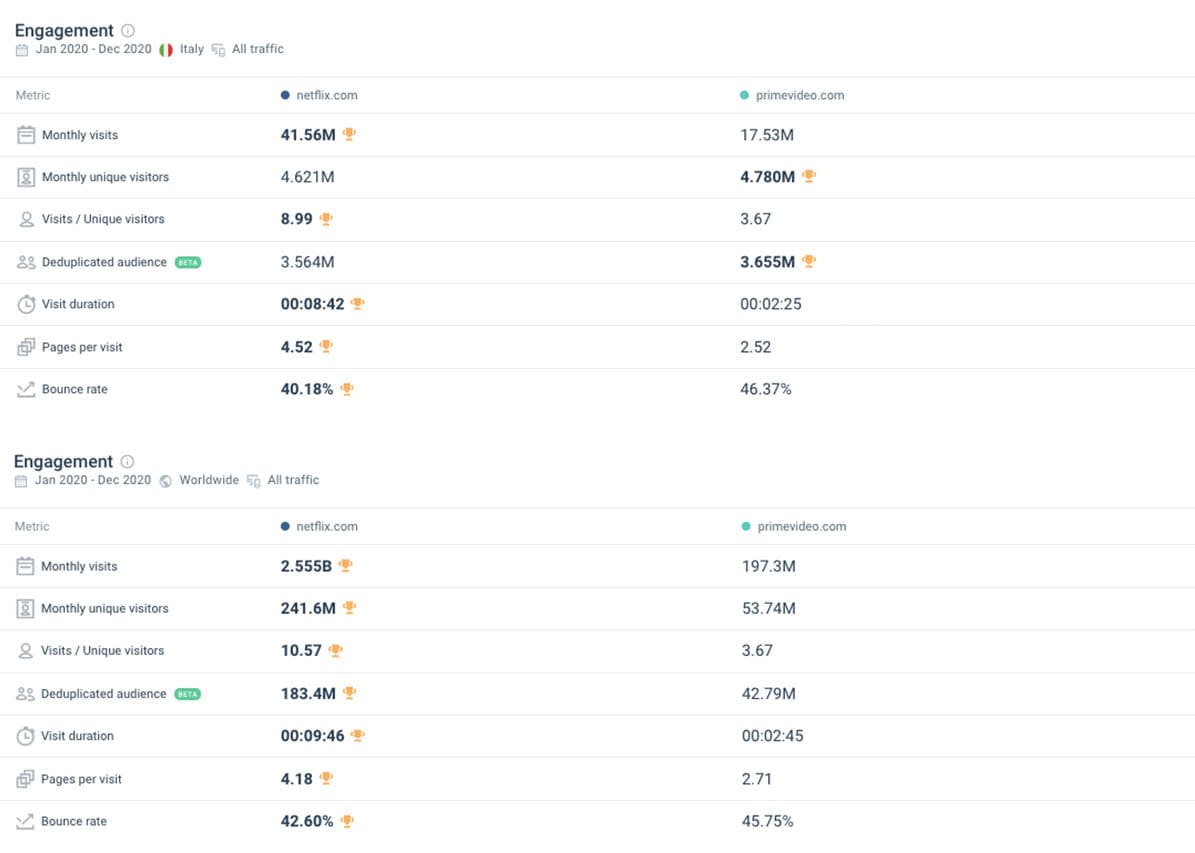Click the trophy icon next to 00:08:42
Viewport: 1195px width, 853px height.
357,303
